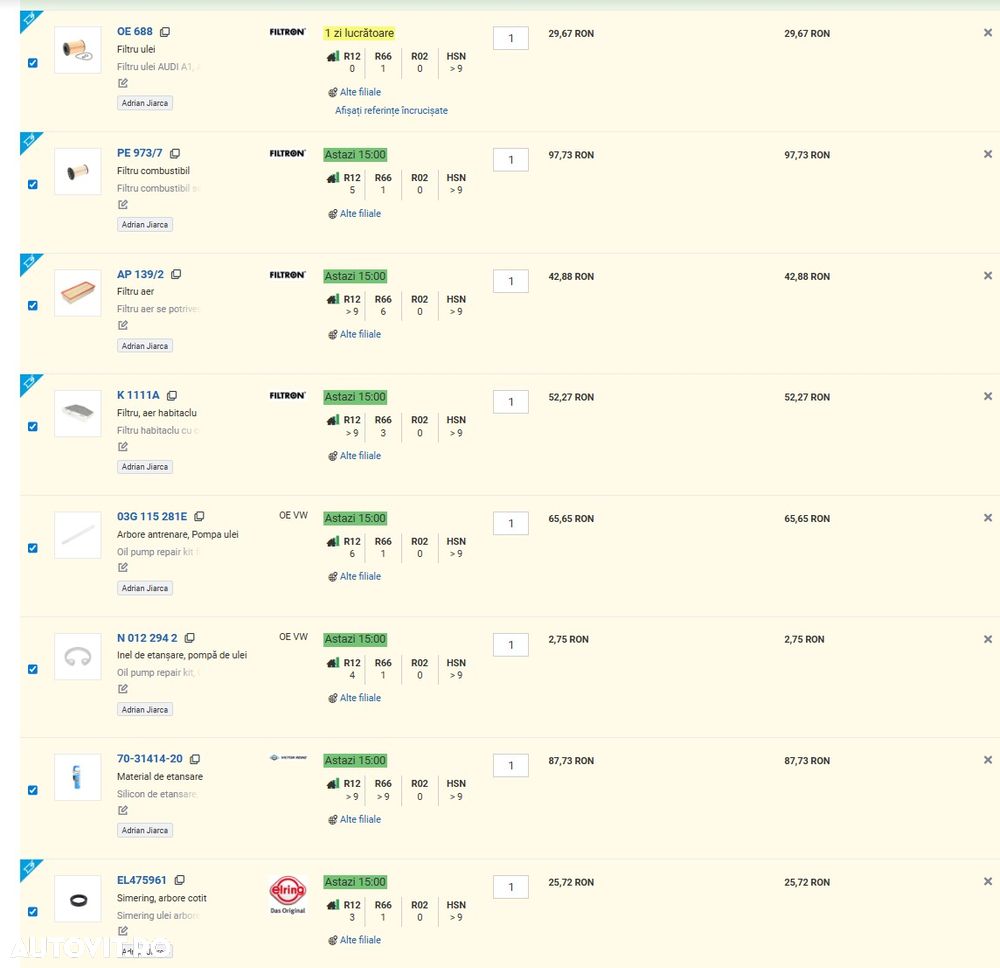Edit note icon for Filtru combustibil

(x=122, y=205)
